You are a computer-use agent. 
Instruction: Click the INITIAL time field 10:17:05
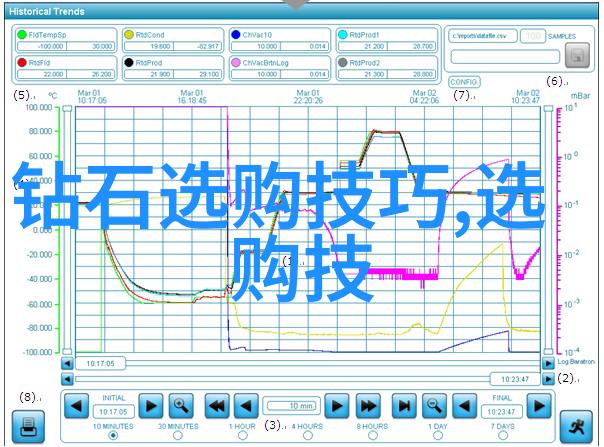tap(113, 412)
